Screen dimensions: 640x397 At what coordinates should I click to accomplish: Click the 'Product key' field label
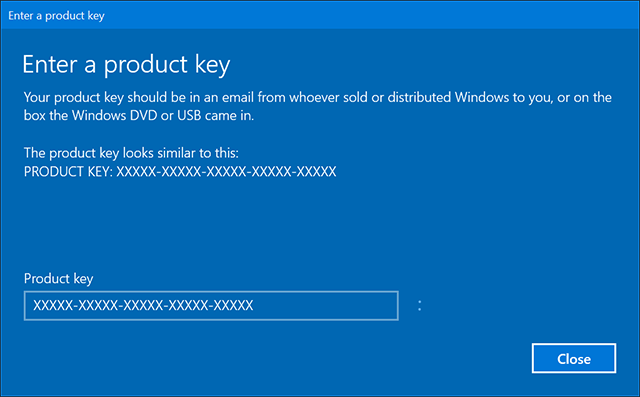point(58,279)
